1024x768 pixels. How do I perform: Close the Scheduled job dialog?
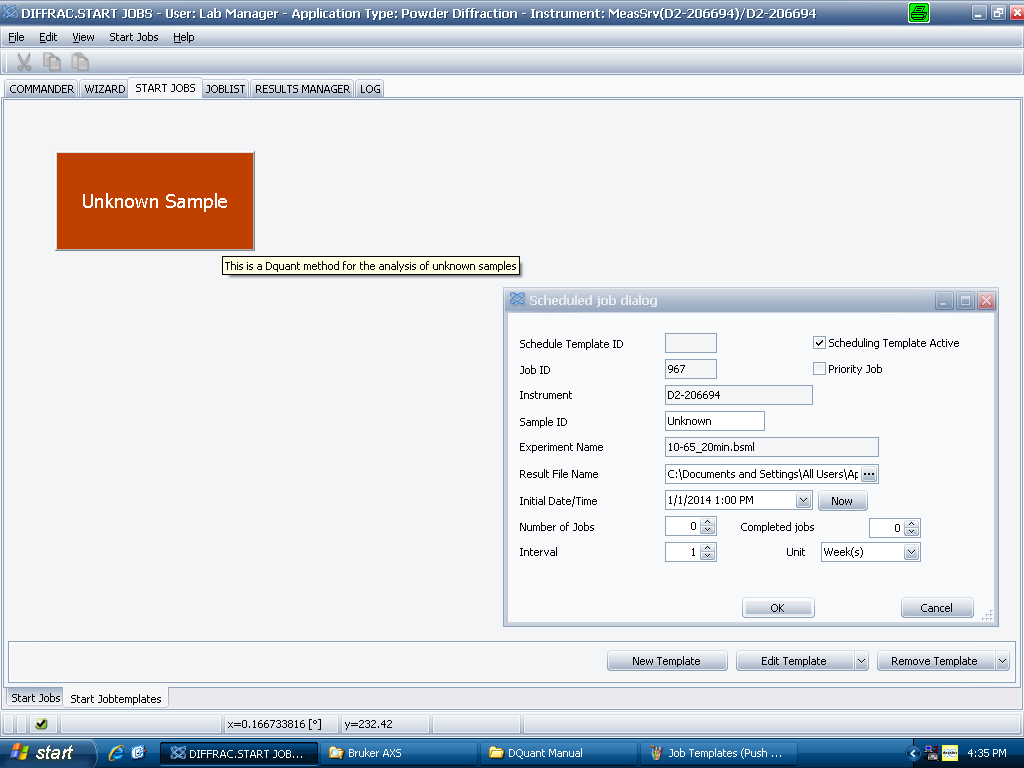[x=986, y=300]
